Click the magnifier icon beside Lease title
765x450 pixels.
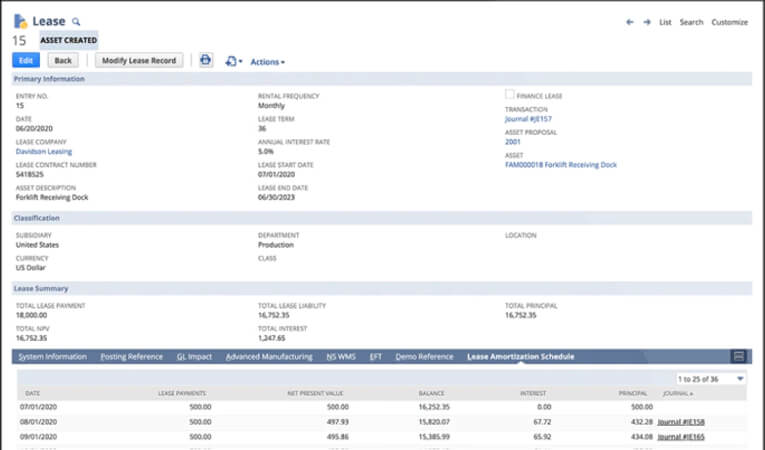[x=77, y=22]
